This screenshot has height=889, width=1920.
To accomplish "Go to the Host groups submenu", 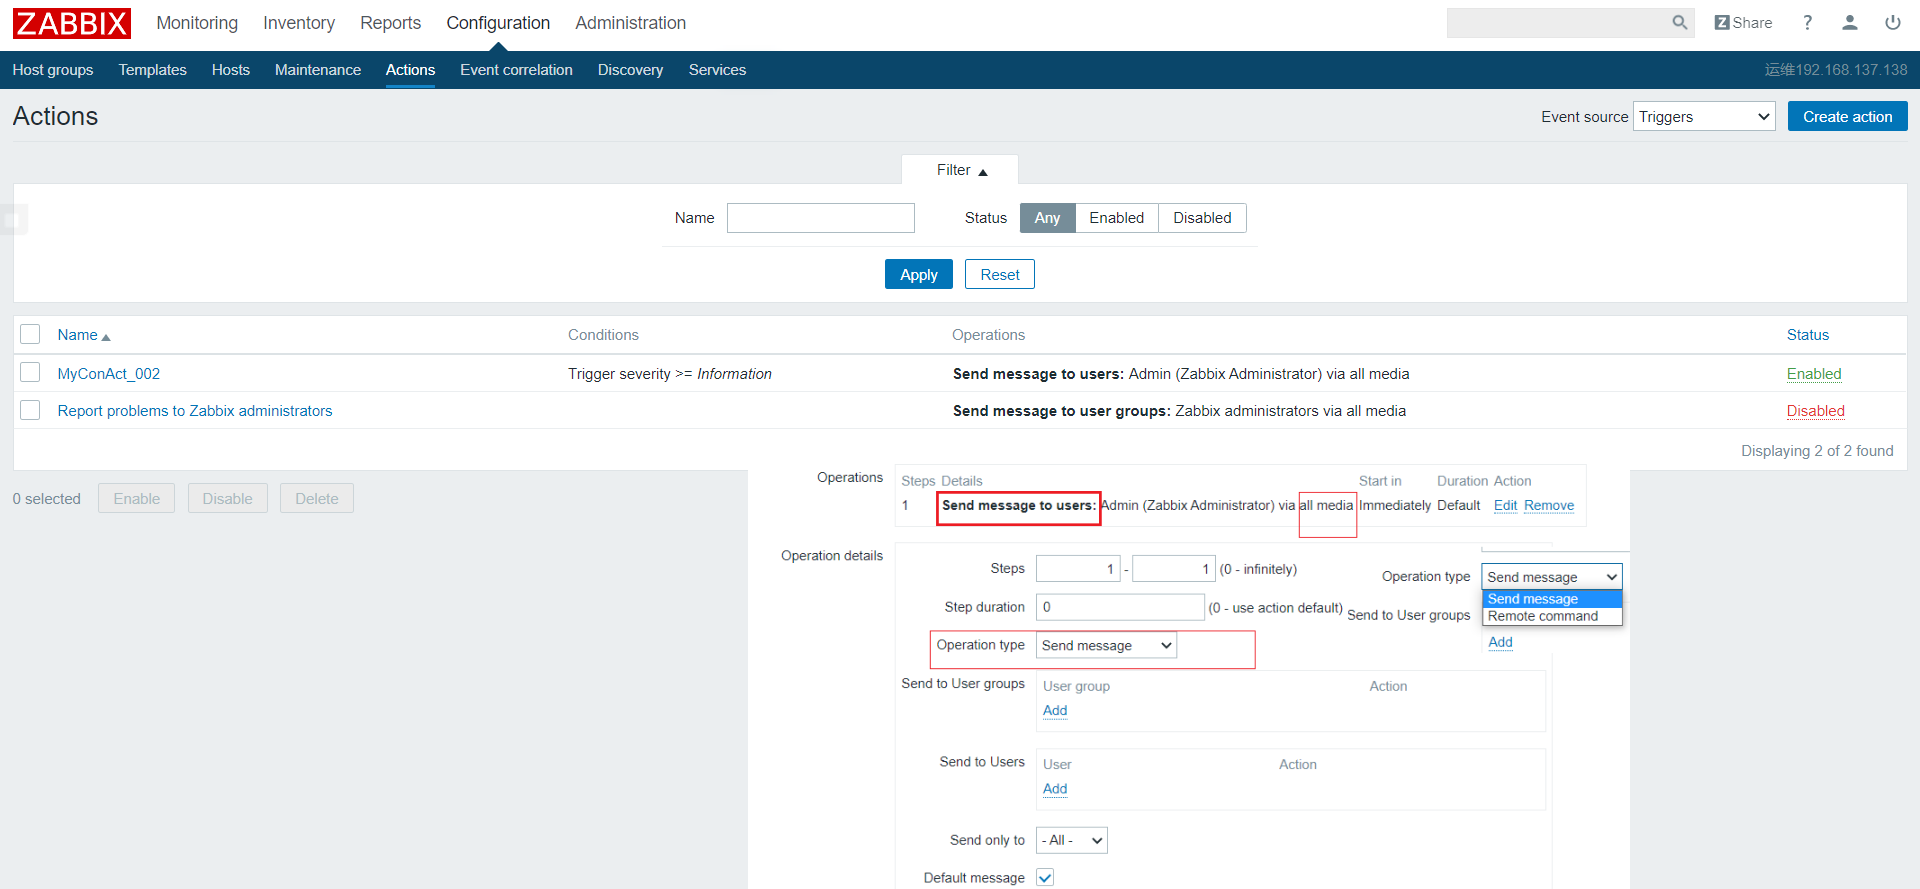I will coord(53,70).
